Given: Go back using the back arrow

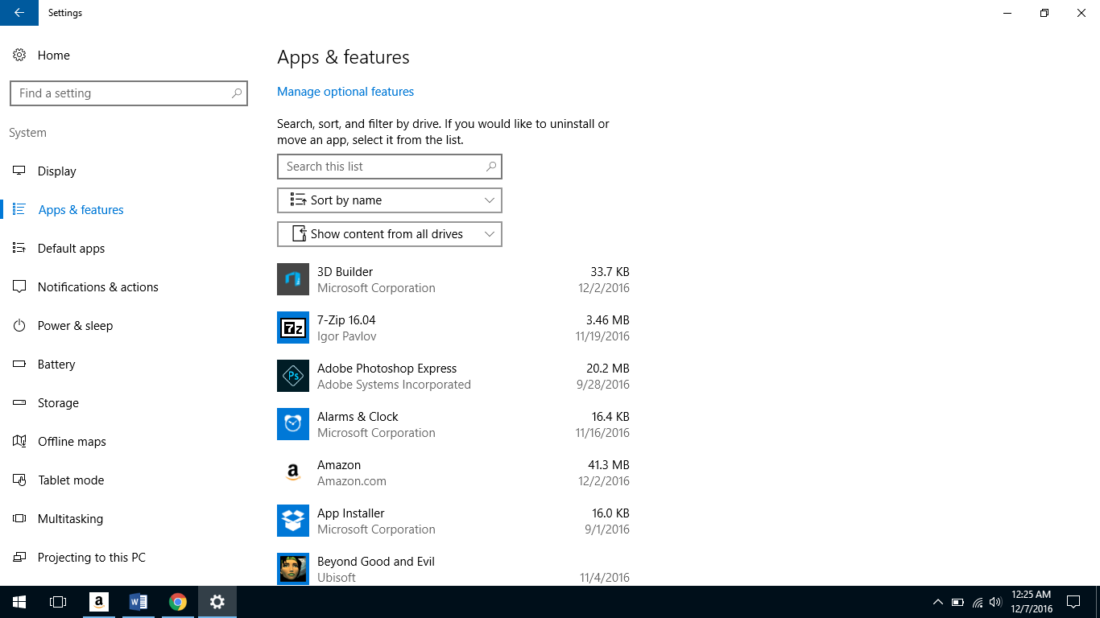Looking at the screenshot, I should (x=19, y=13).
